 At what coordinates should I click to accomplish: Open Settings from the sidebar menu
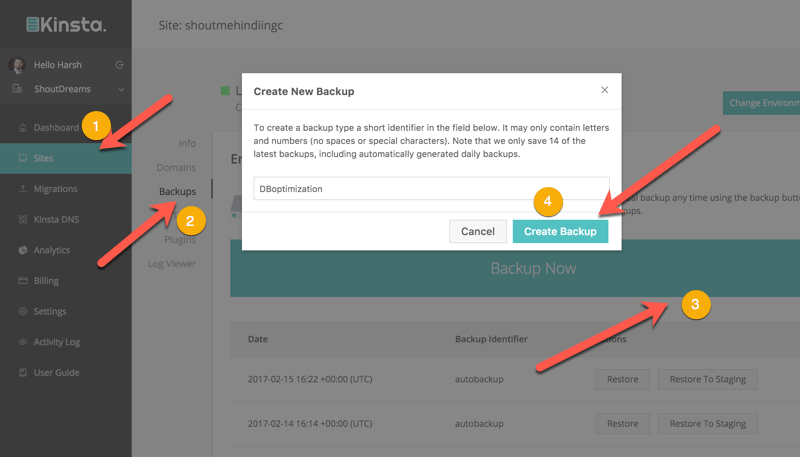pos(50,311)
